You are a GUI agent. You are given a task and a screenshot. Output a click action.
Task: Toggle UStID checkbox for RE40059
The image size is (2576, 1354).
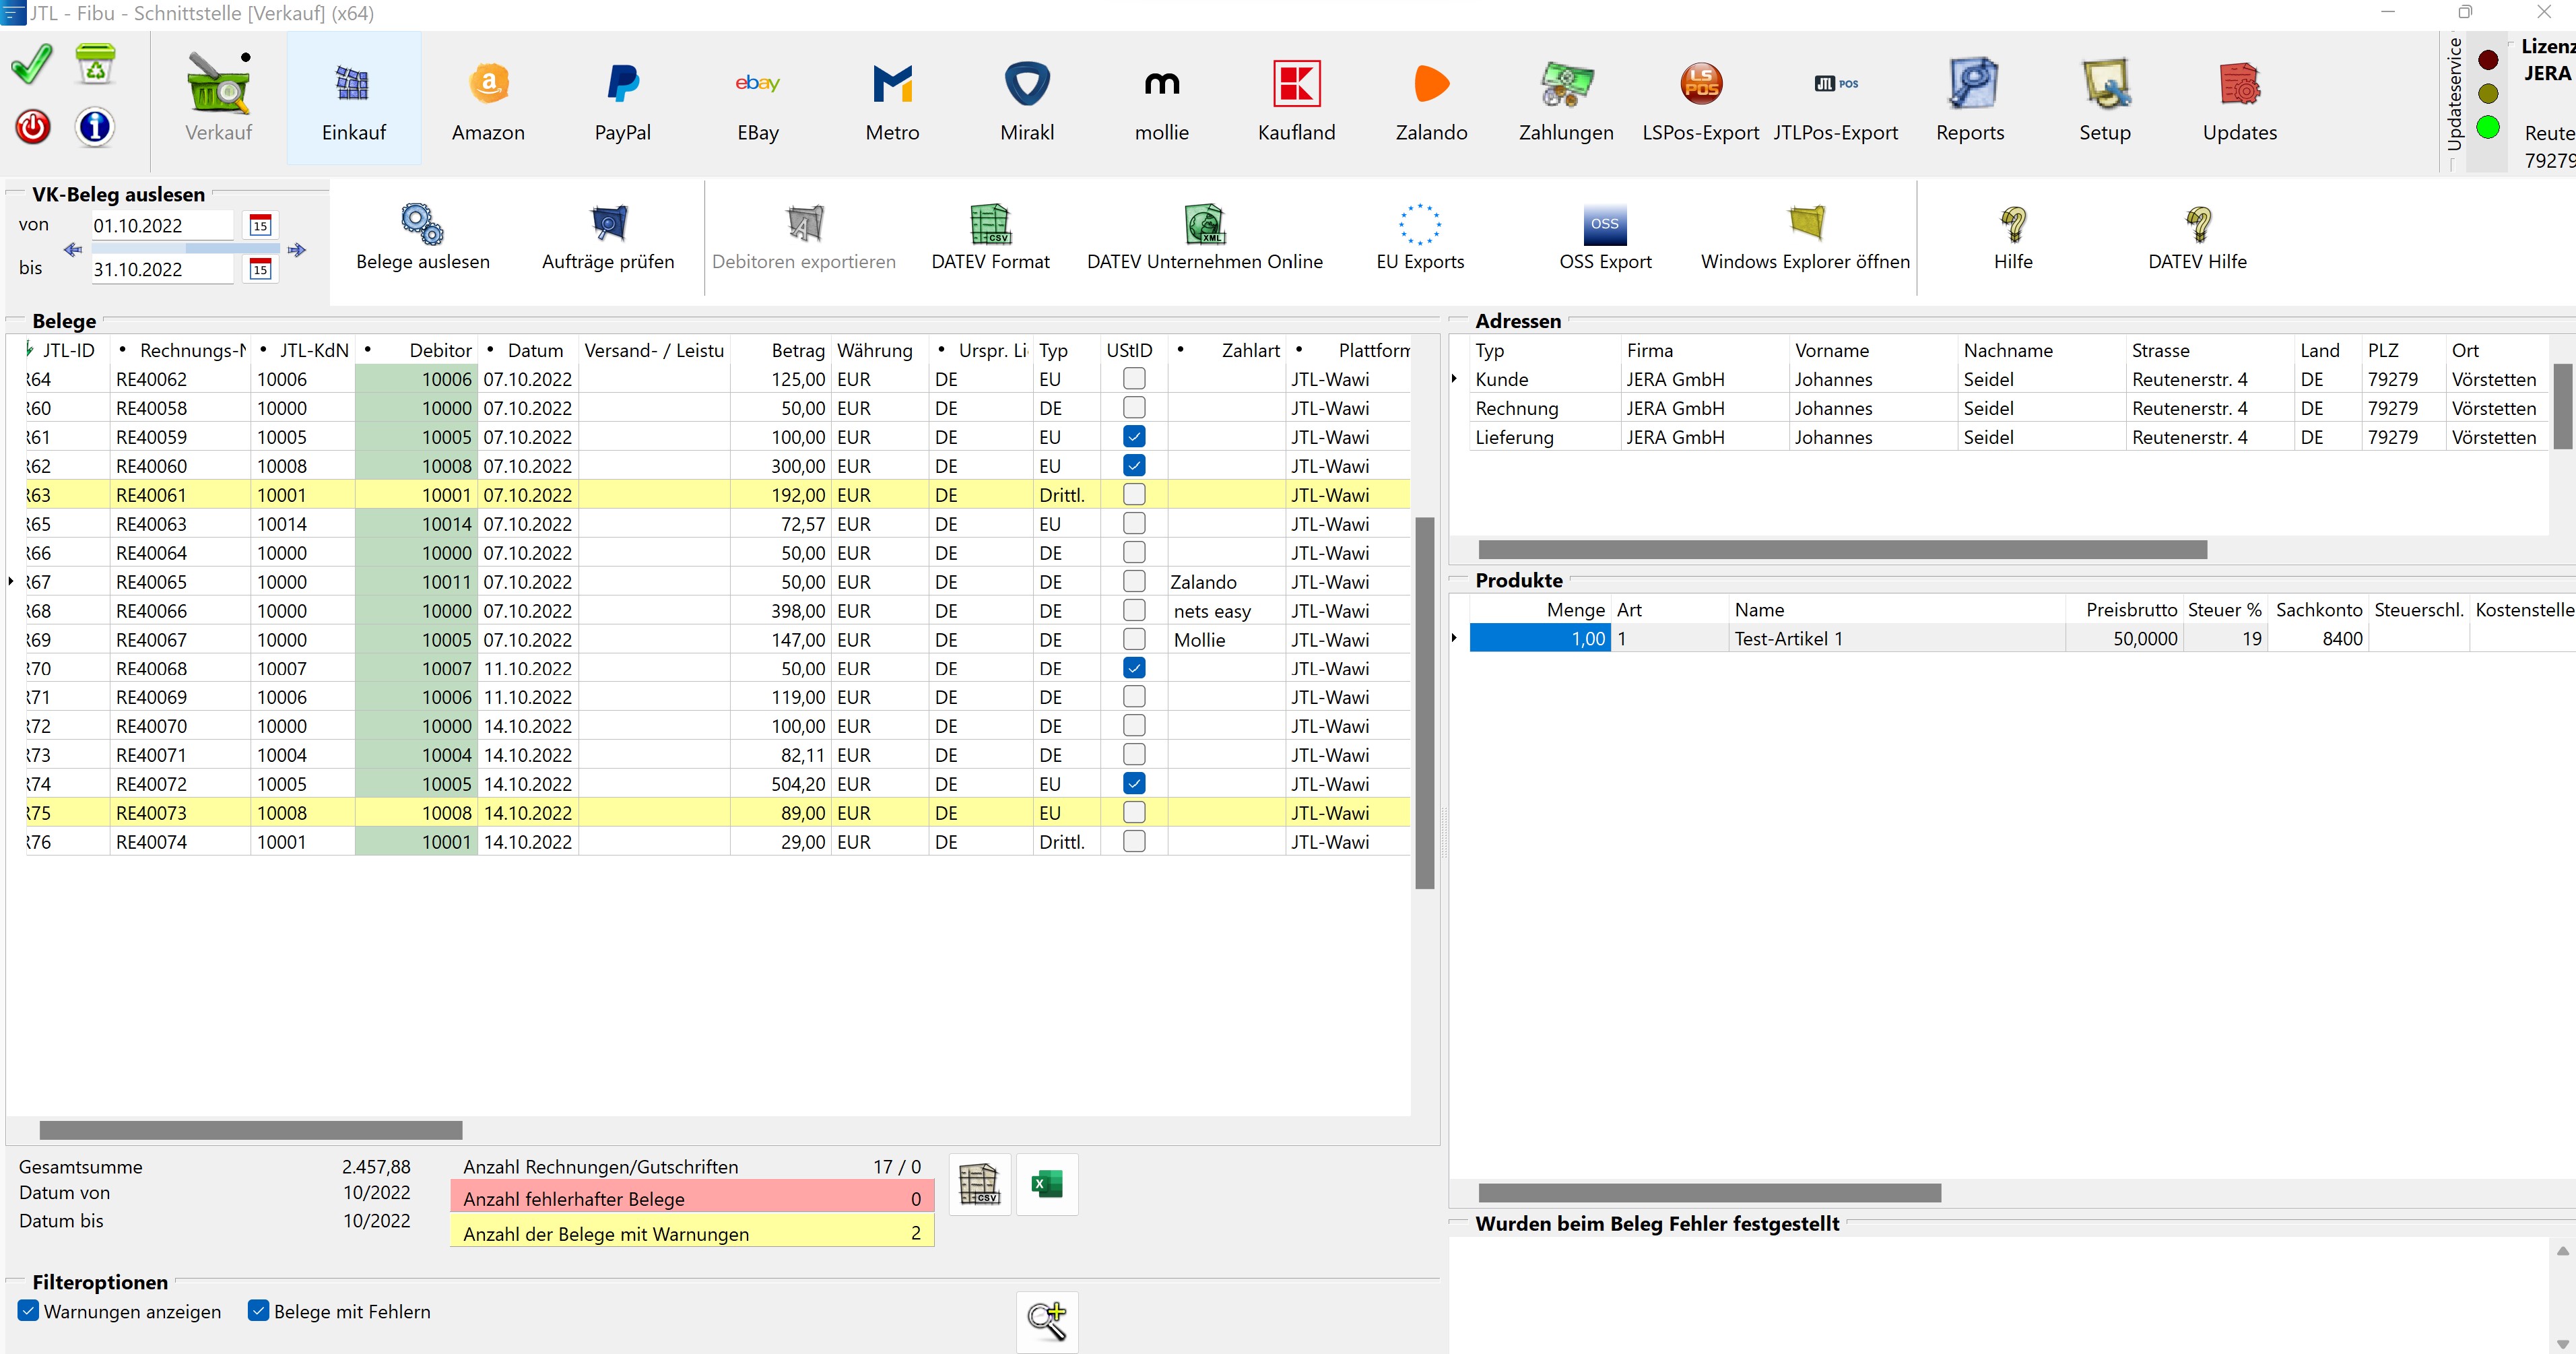click(1134, 437)
